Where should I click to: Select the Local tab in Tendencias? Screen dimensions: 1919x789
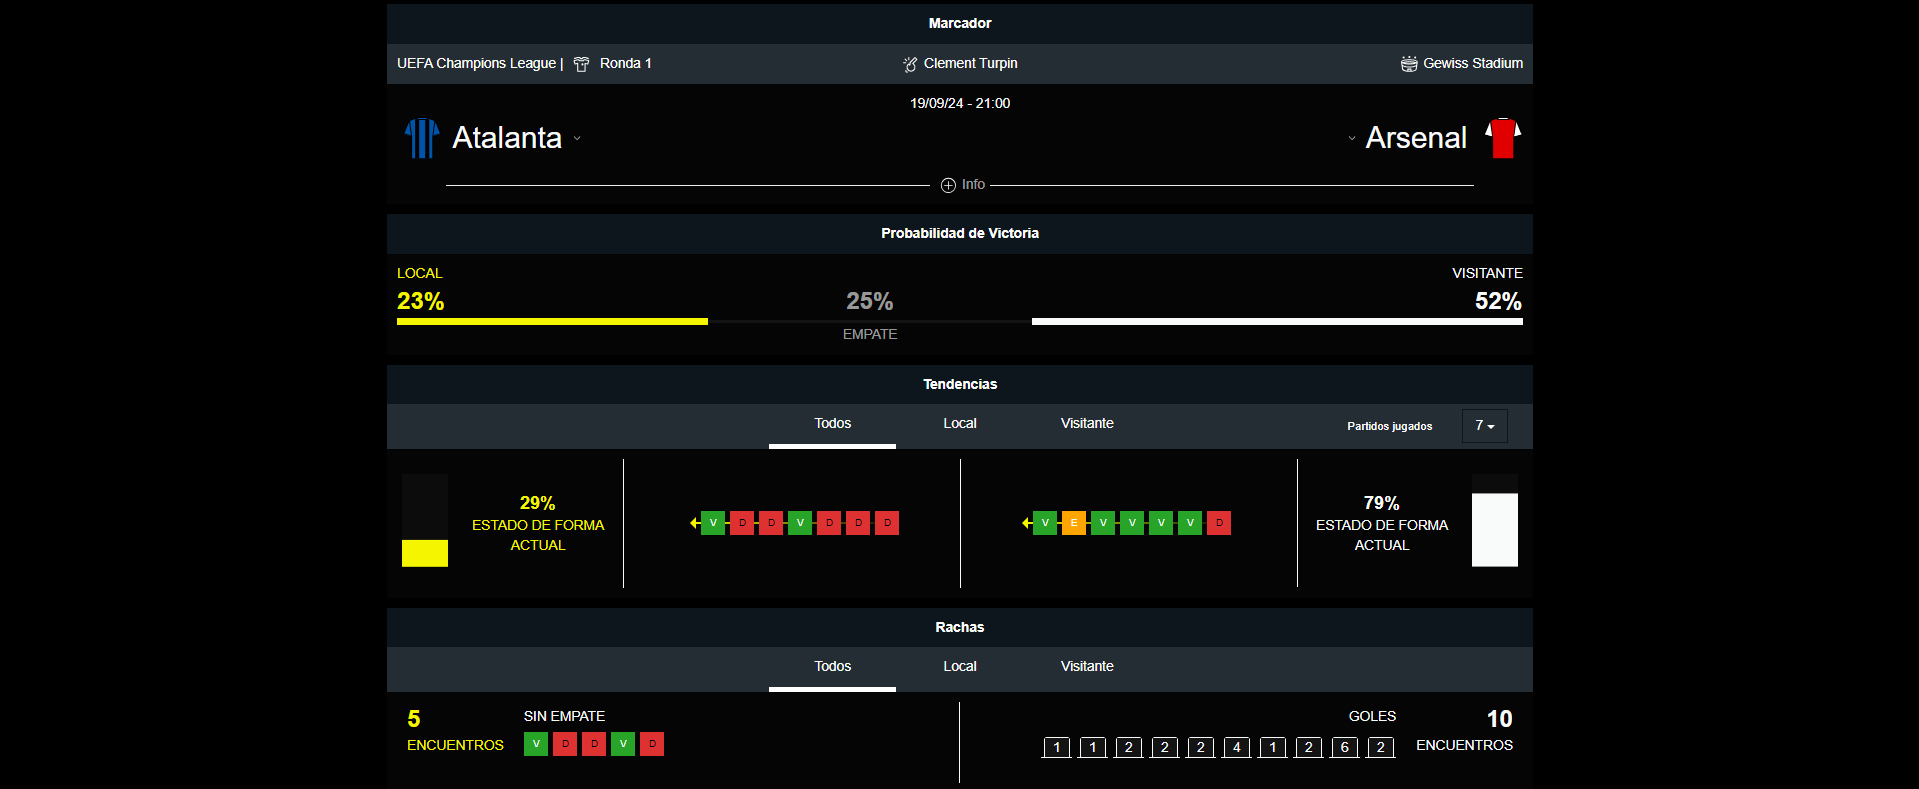[960, 424]
